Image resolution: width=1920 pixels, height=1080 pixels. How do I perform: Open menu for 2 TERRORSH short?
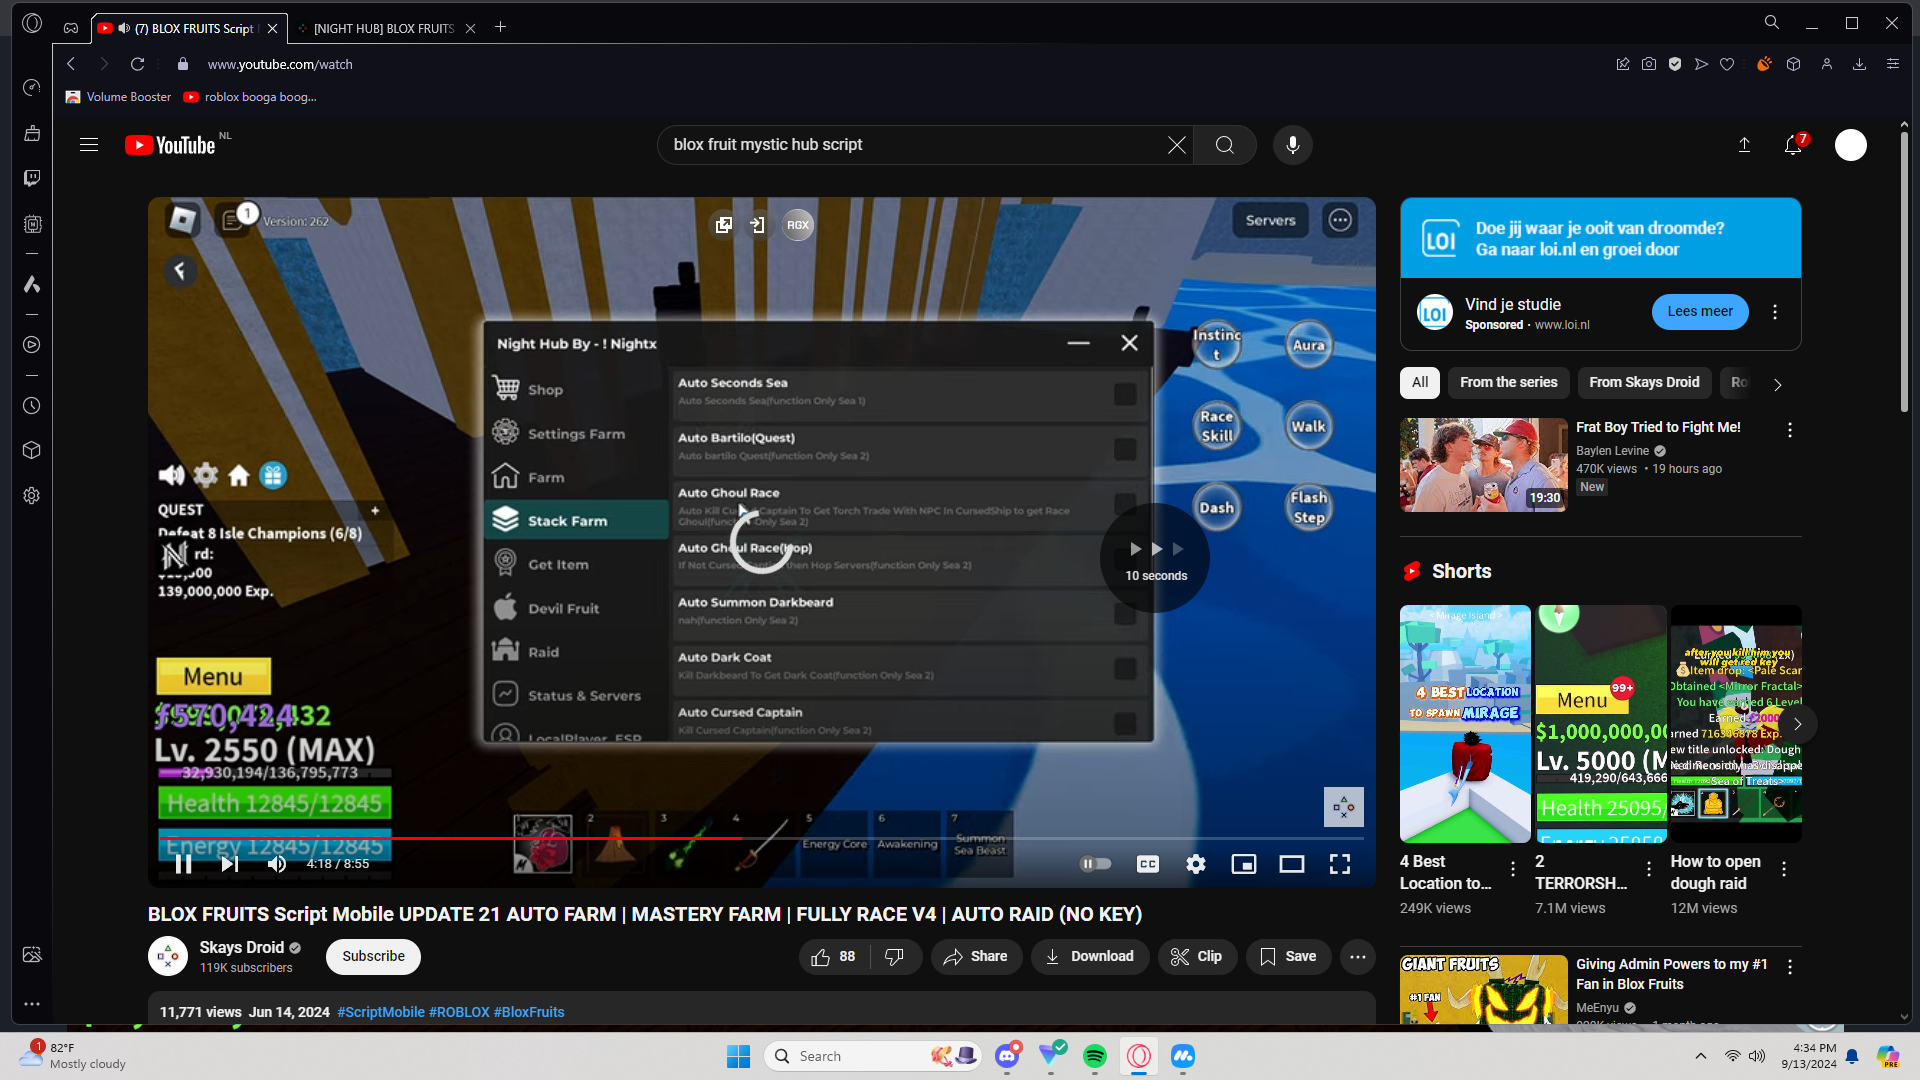click(1649, 869)
